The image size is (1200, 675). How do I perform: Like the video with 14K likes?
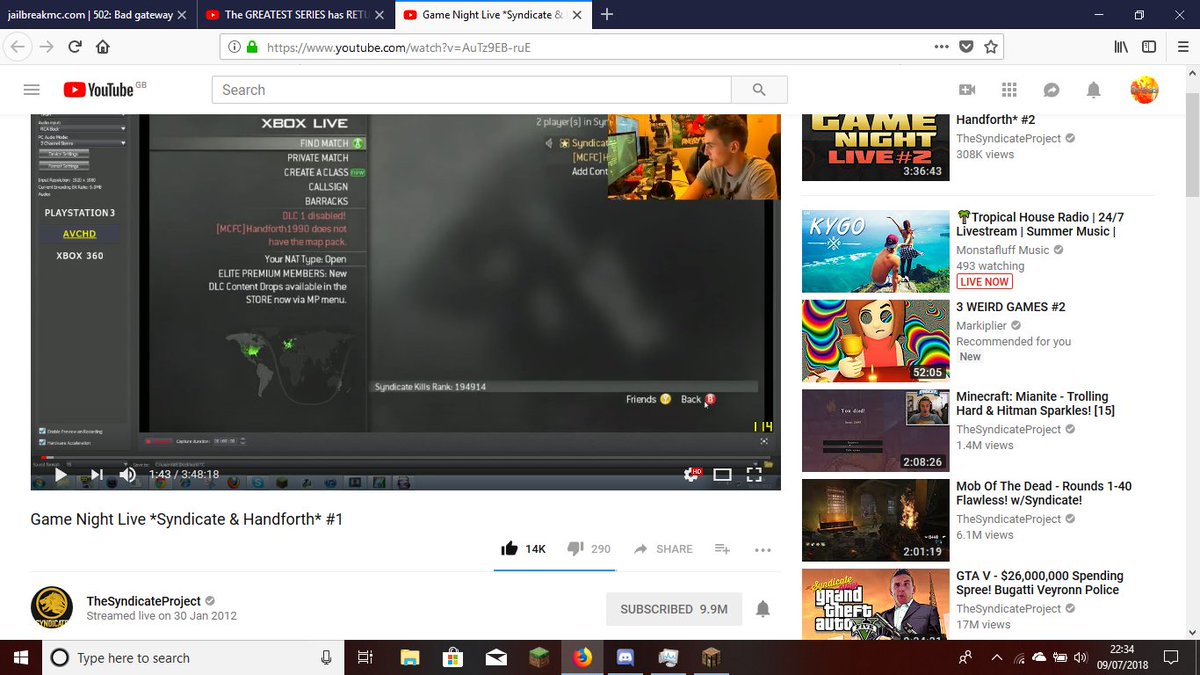(524, 549)
